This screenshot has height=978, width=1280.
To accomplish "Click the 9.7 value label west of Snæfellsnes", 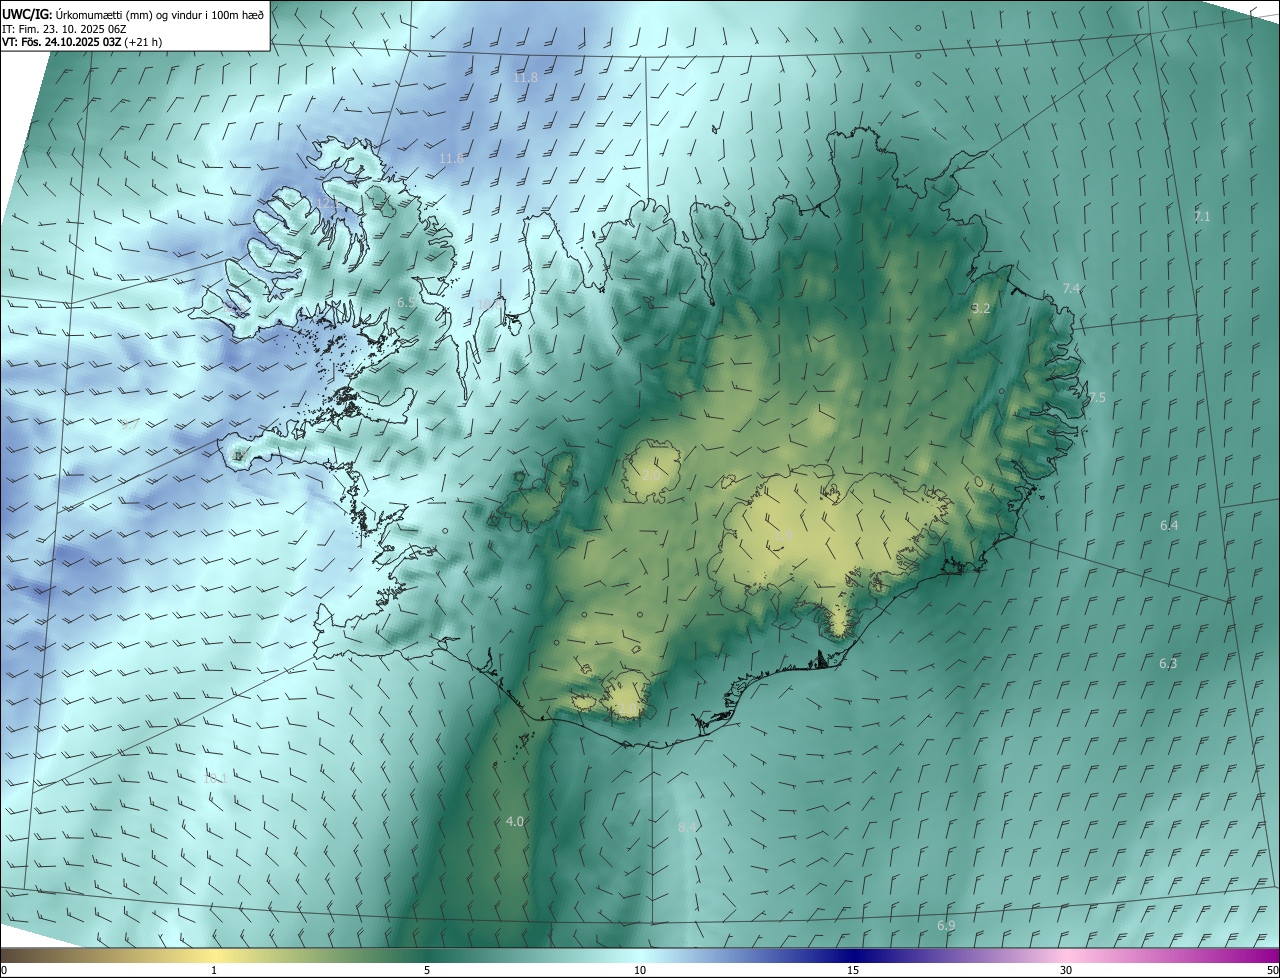I will pyautogui.click(x=130, y=425).
